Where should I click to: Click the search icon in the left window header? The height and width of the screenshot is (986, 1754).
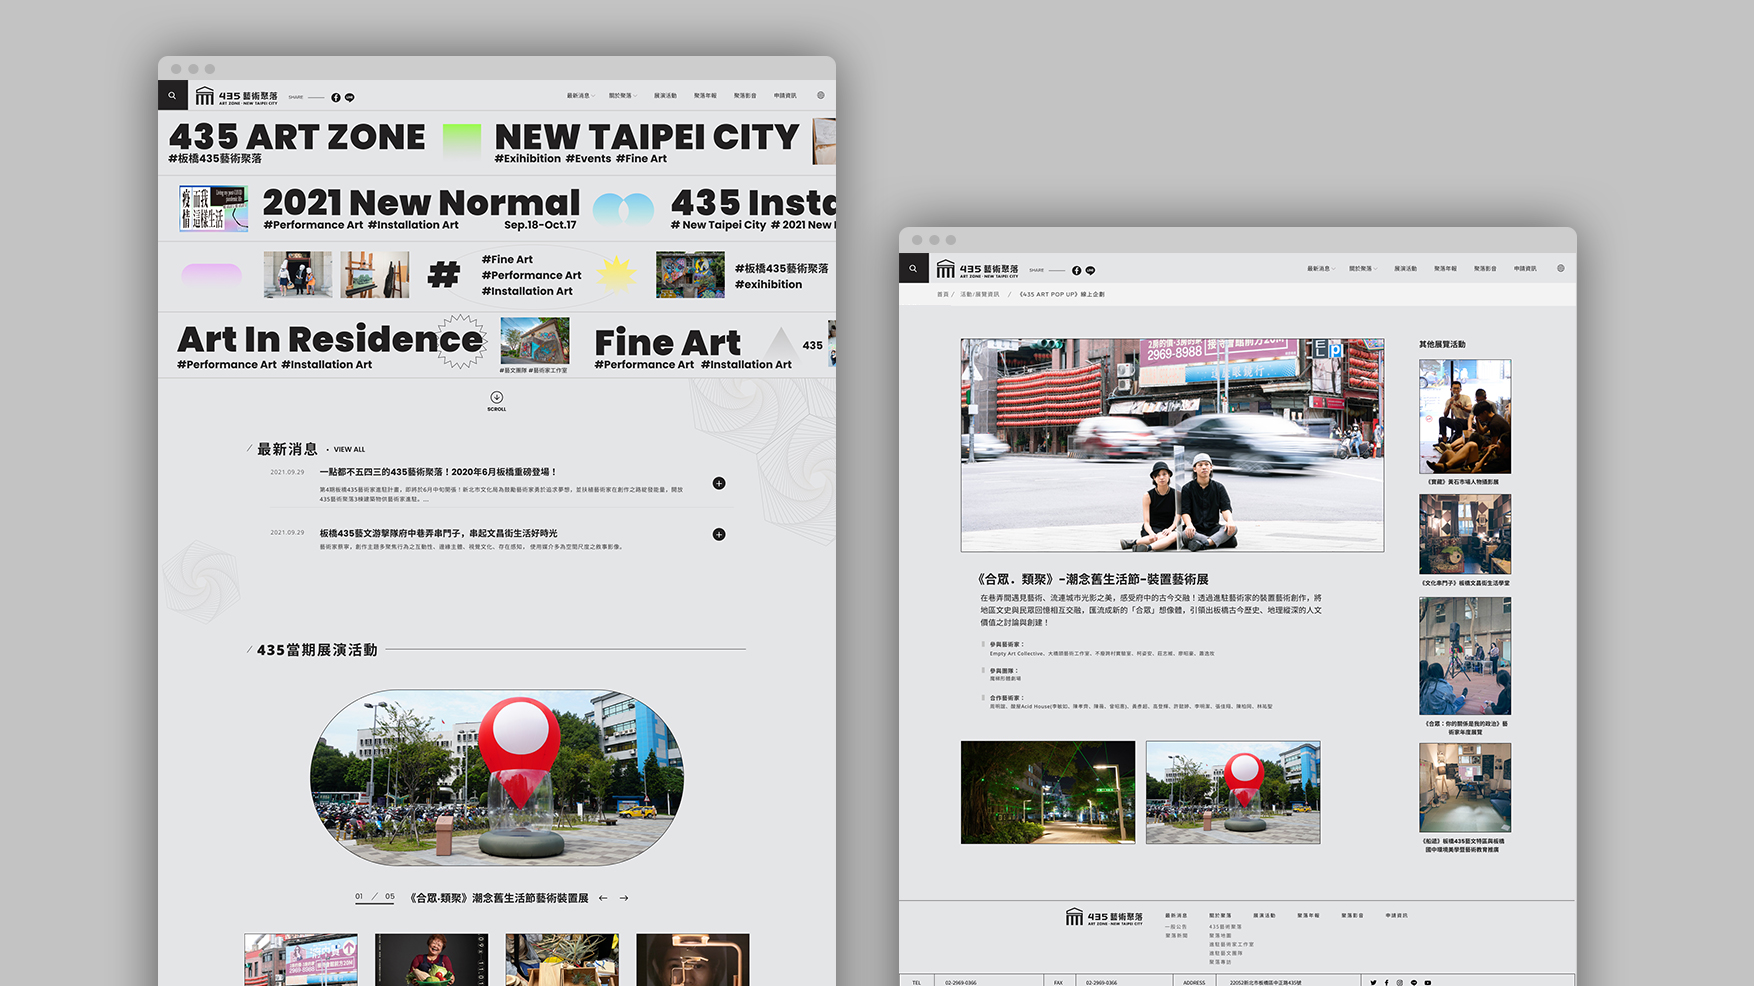(172, 96)
